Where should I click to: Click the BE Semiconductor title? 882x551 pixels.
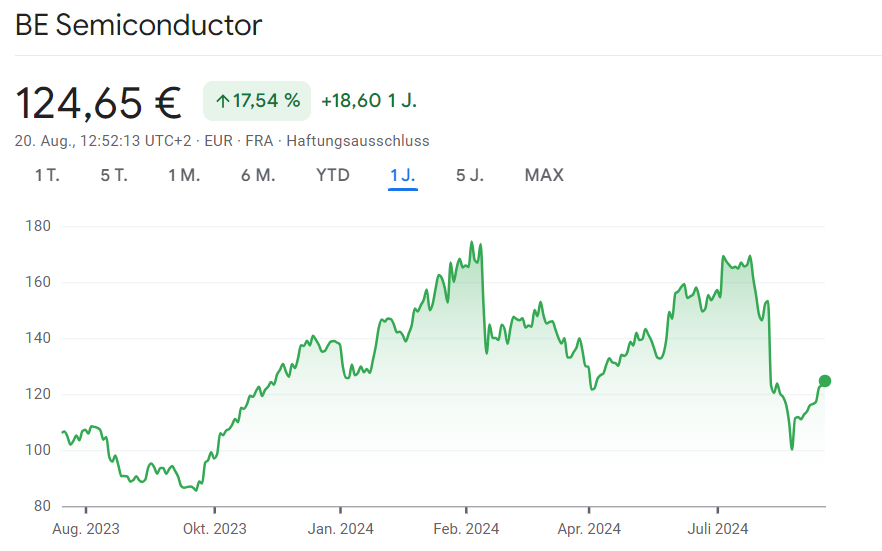click(138, 25)
